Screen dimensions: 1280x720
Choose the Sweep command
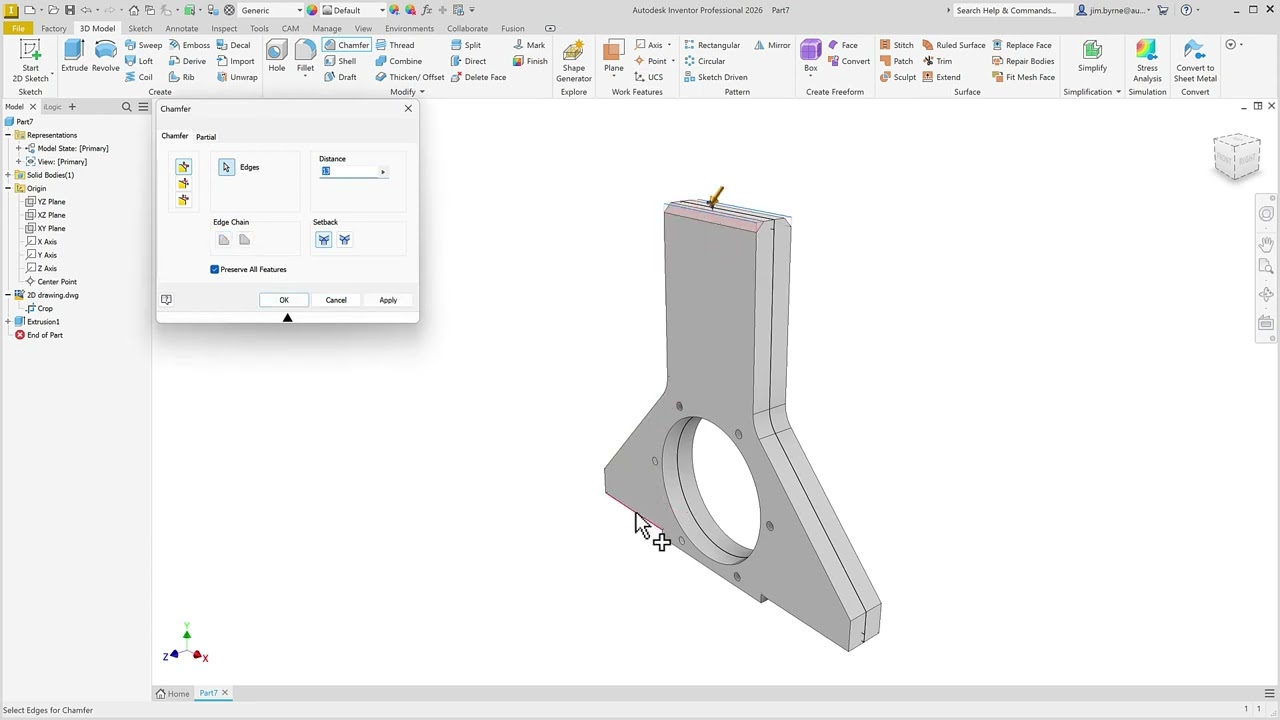click(x=143, y=45)
